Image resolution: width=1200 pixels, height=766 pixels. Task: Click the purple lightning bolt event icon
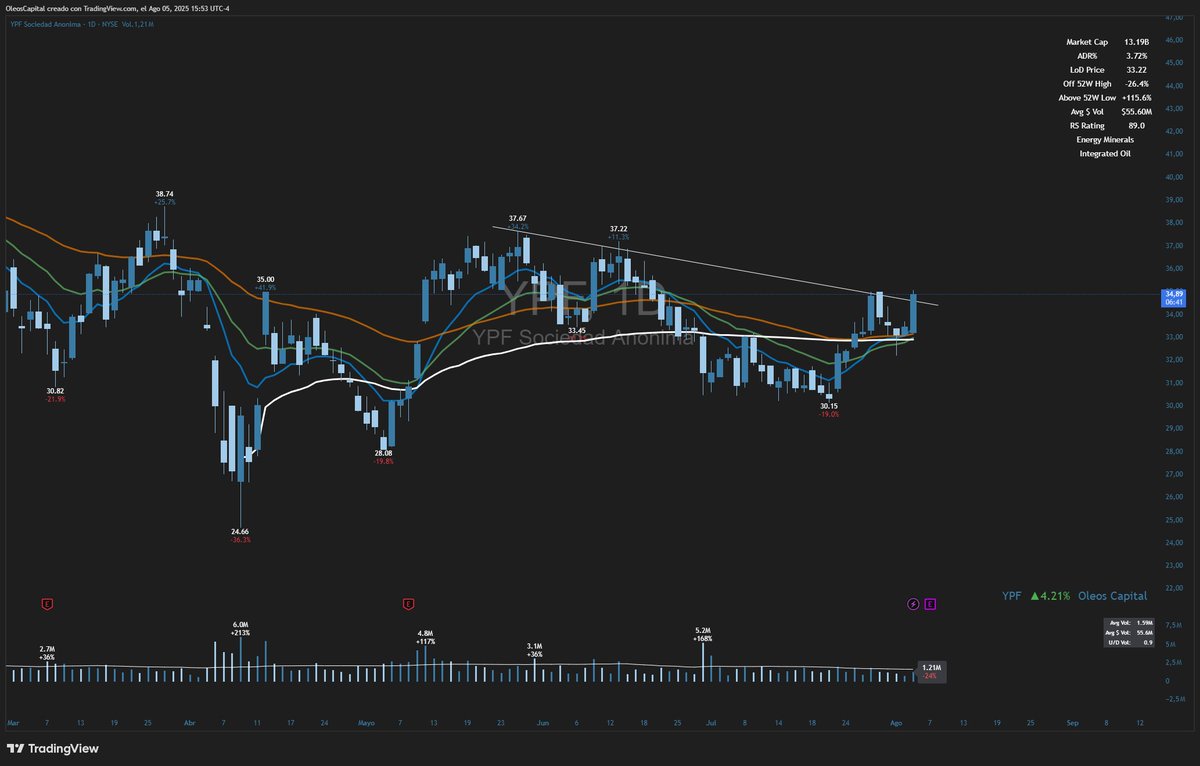pos(912,604)
